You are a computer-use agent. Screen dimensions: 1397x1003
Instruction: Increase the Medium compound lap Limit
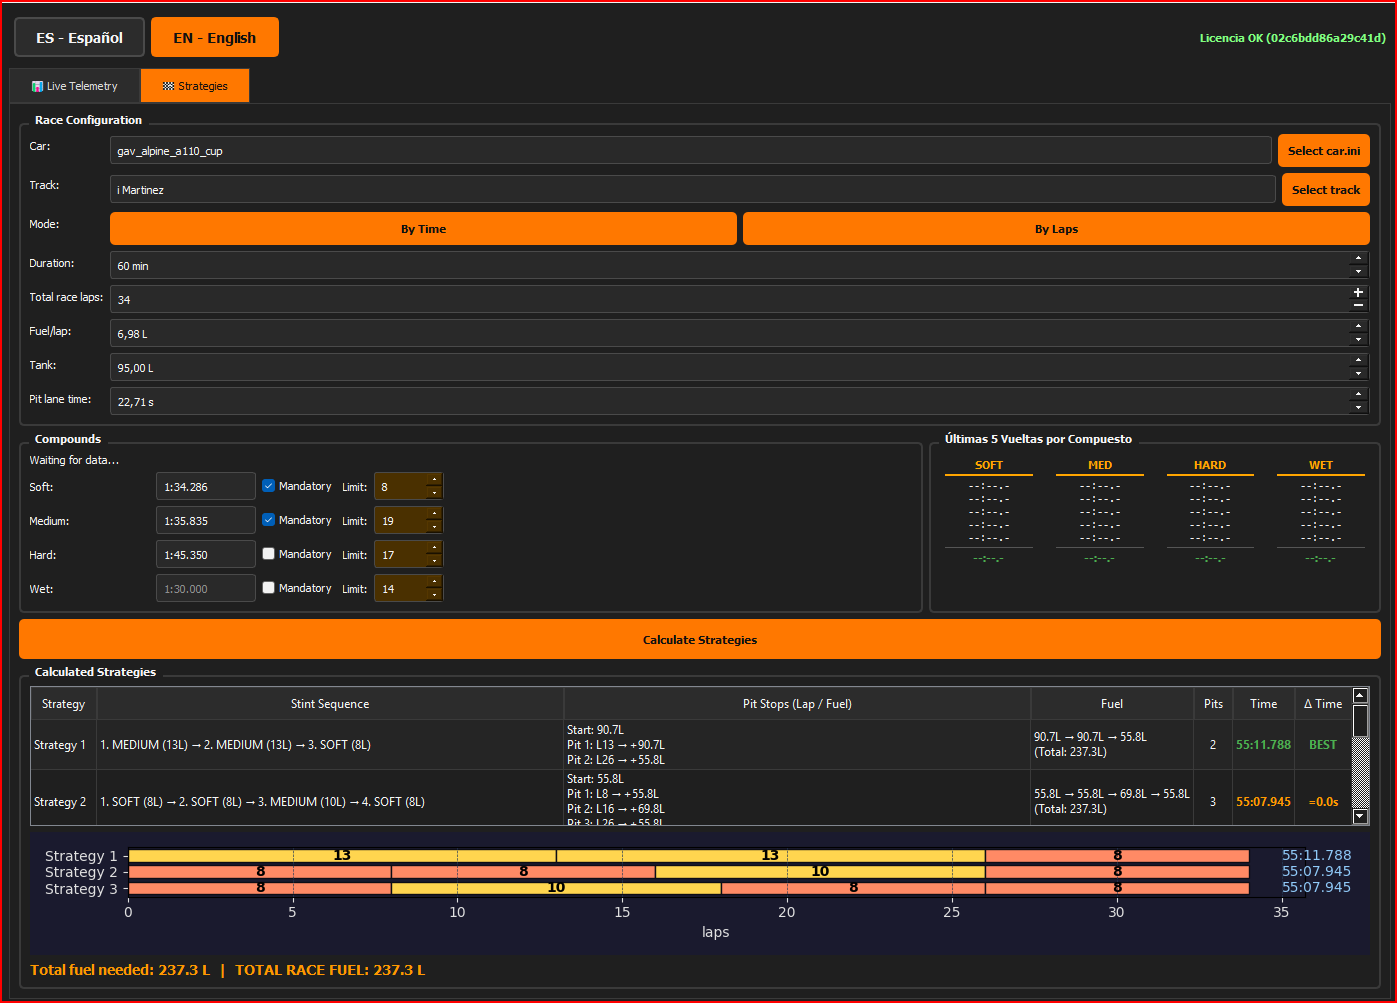point(434,514)
